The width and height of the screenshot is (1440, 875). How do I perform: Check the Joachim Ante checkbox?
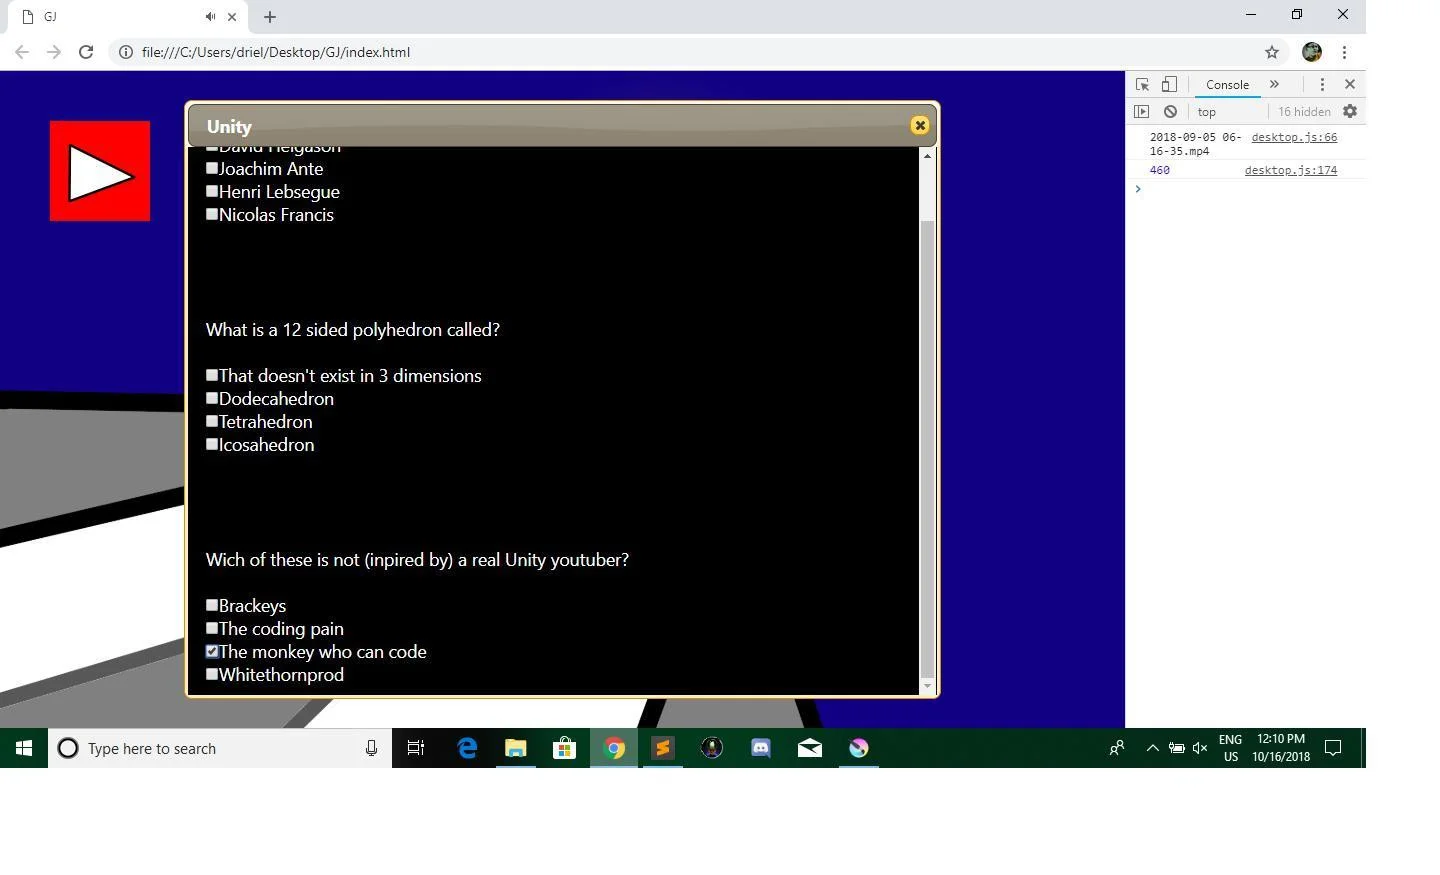212,168
